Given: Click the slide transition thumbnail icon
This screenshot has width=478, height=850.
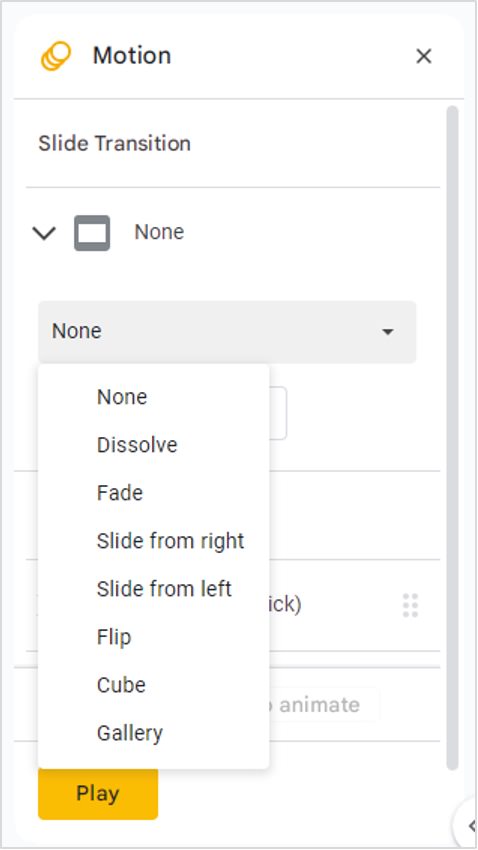Looking at the screenshot, I should click(92, 233).
